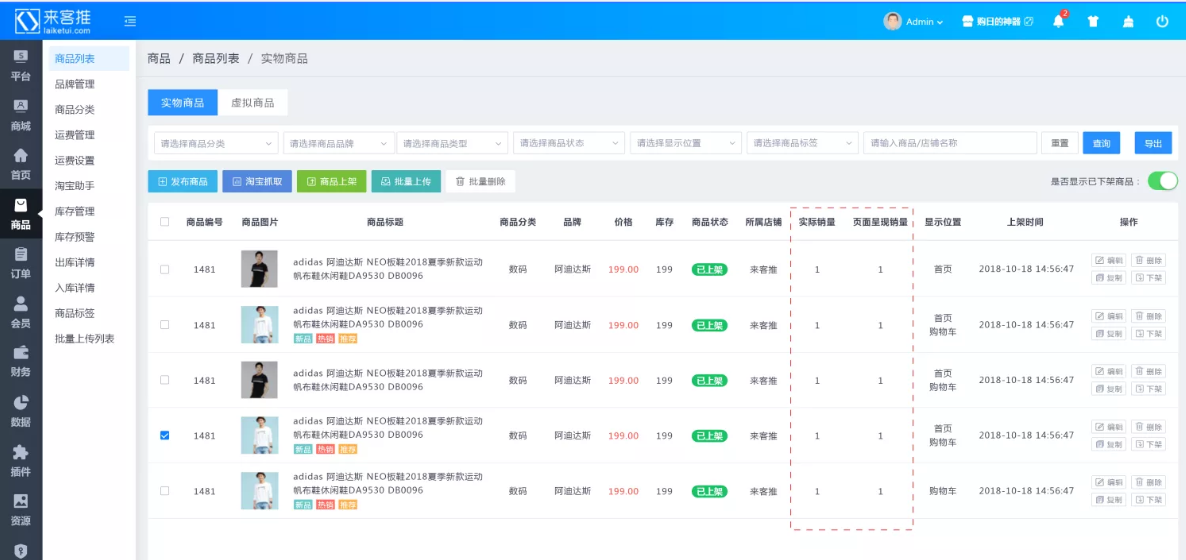This screenshot has height=560, width=1186.
Task: Open the 请选择显示位置 dropdown
Action: (x=686, y=143)
